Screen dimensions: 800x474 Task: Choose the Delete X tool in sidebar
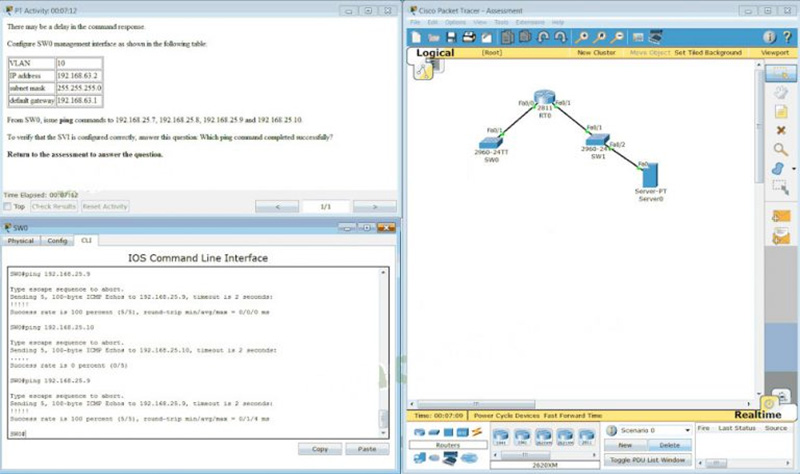tap(781, 130)
